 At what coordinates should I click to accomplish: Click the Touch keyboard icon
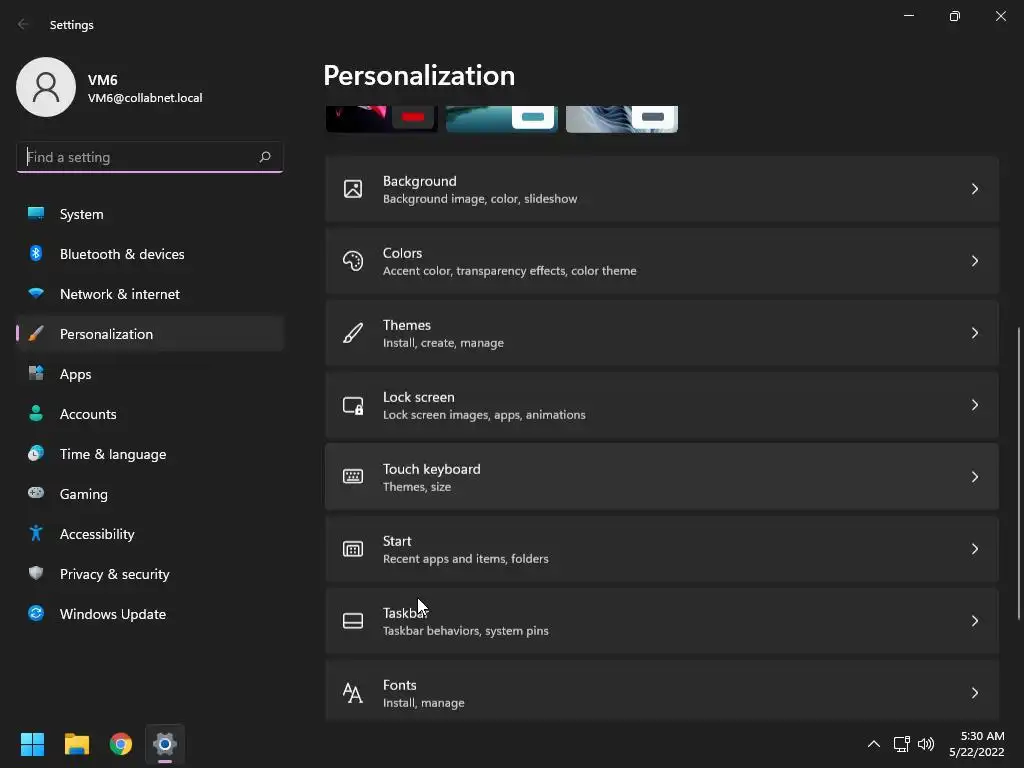(353, 477)
